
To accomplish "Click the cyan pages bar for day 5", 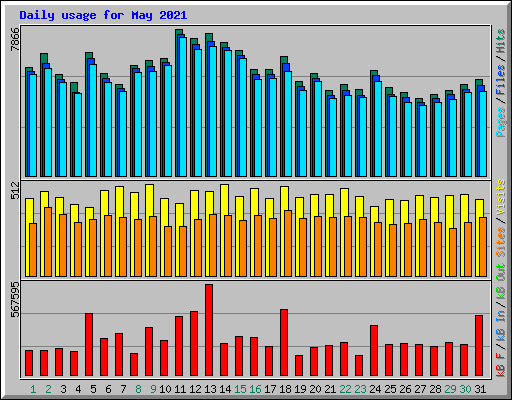I will [93, 120].
